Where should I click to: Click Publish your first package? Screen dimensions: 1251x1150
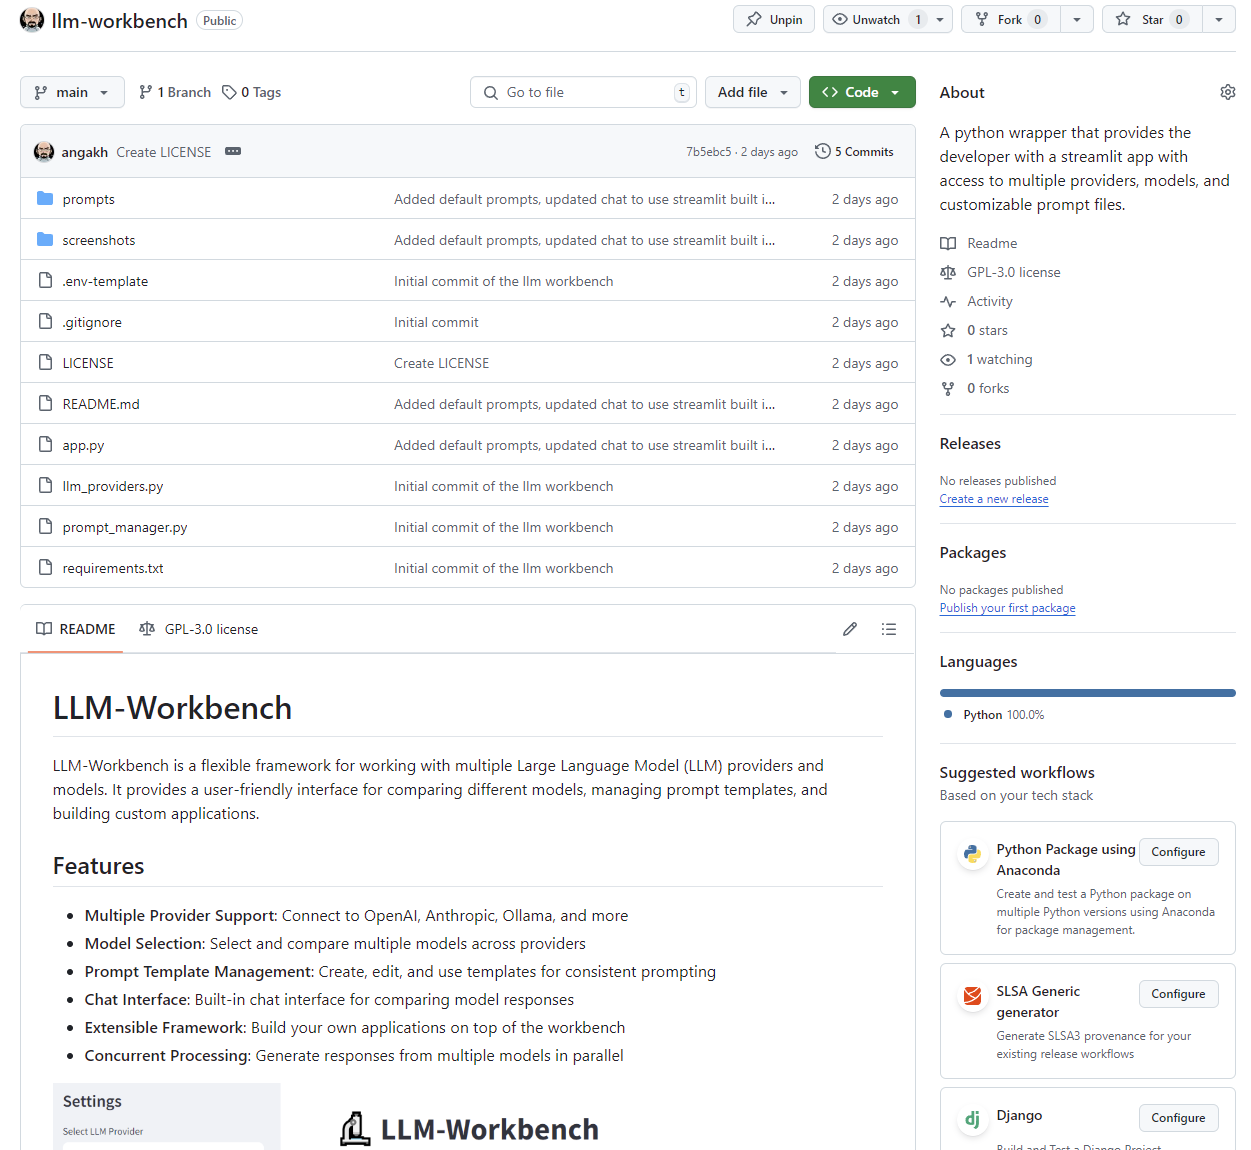[x=1008, y=608]
